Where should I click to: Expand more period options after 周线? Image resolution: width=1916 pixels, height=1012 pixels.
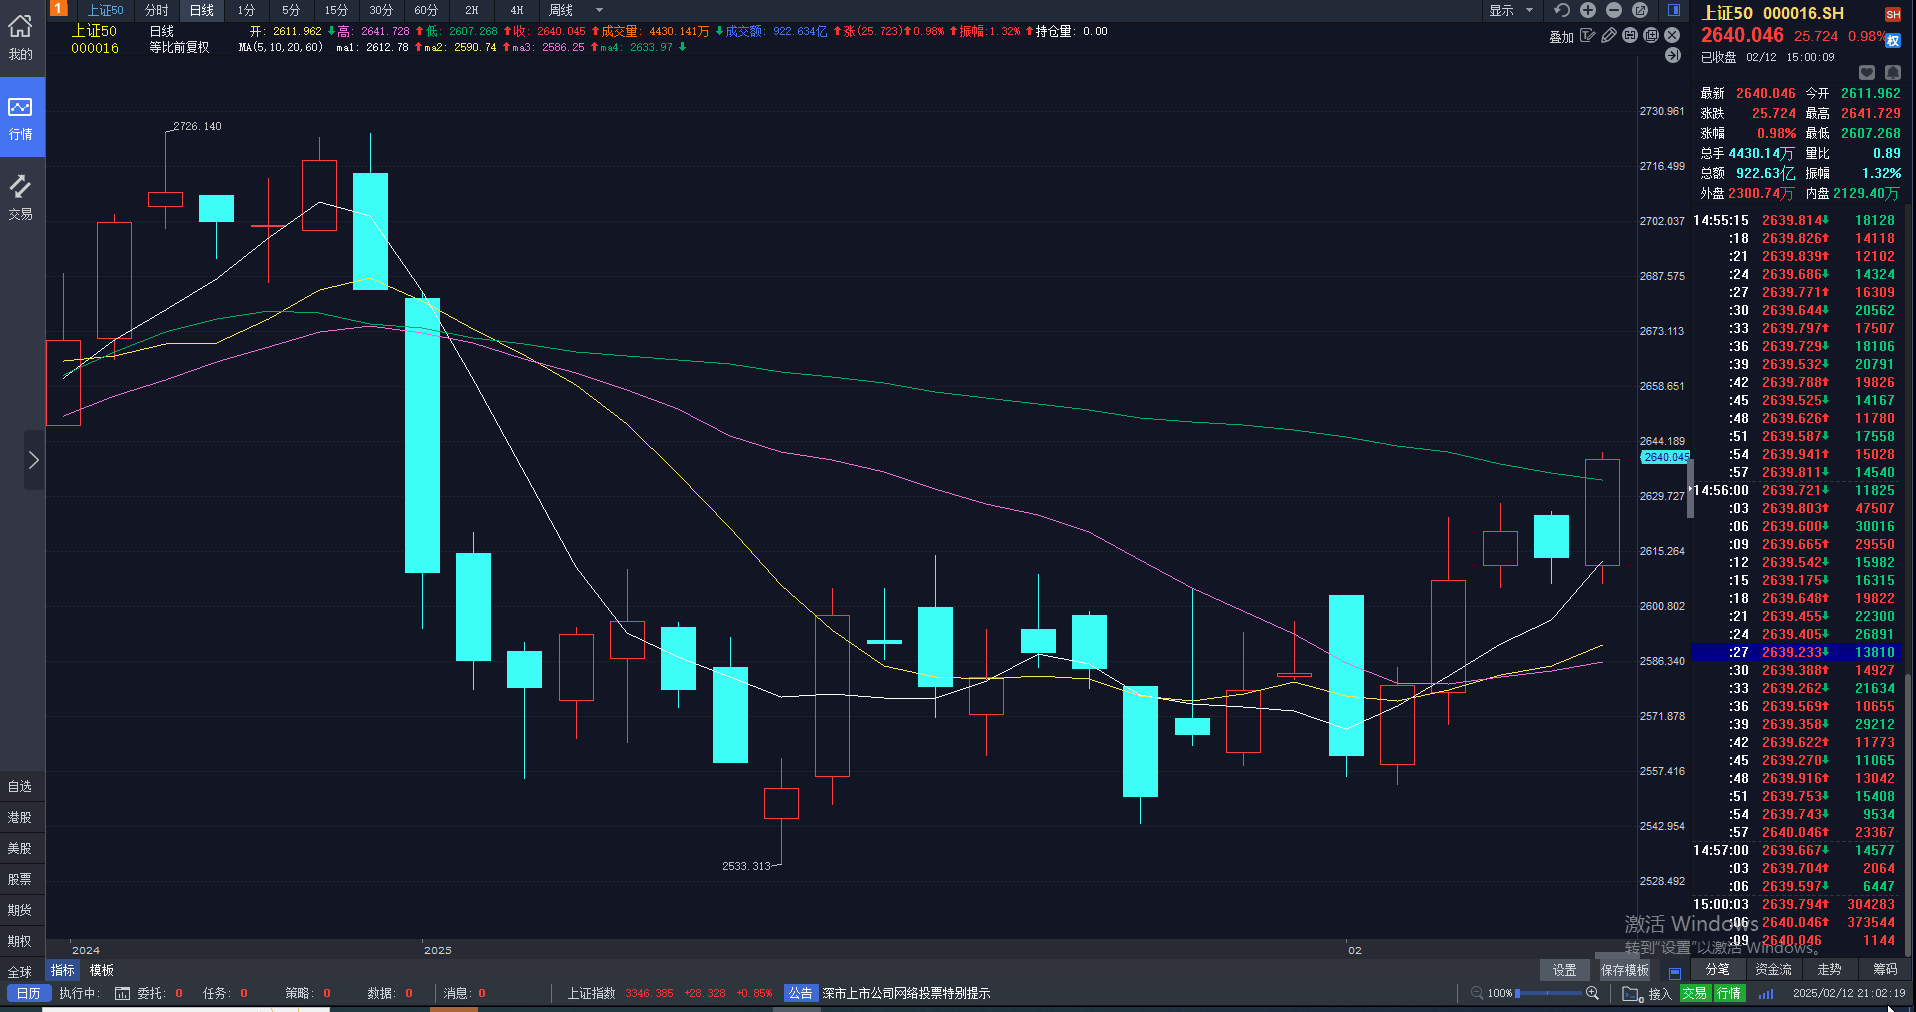point(599,10)
